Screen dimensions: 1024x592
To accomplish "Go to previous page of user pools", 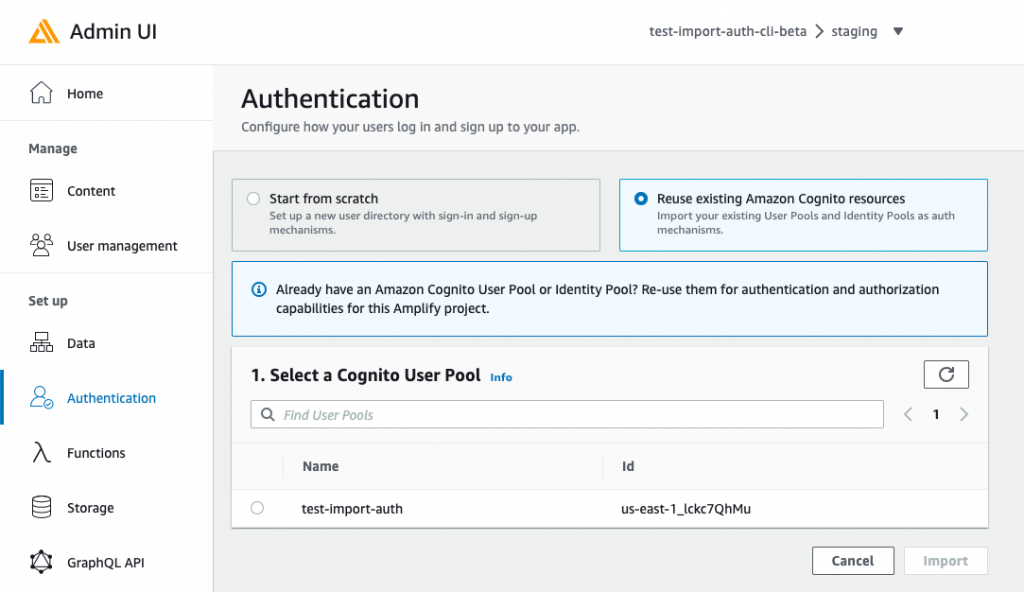I will 908,413.
